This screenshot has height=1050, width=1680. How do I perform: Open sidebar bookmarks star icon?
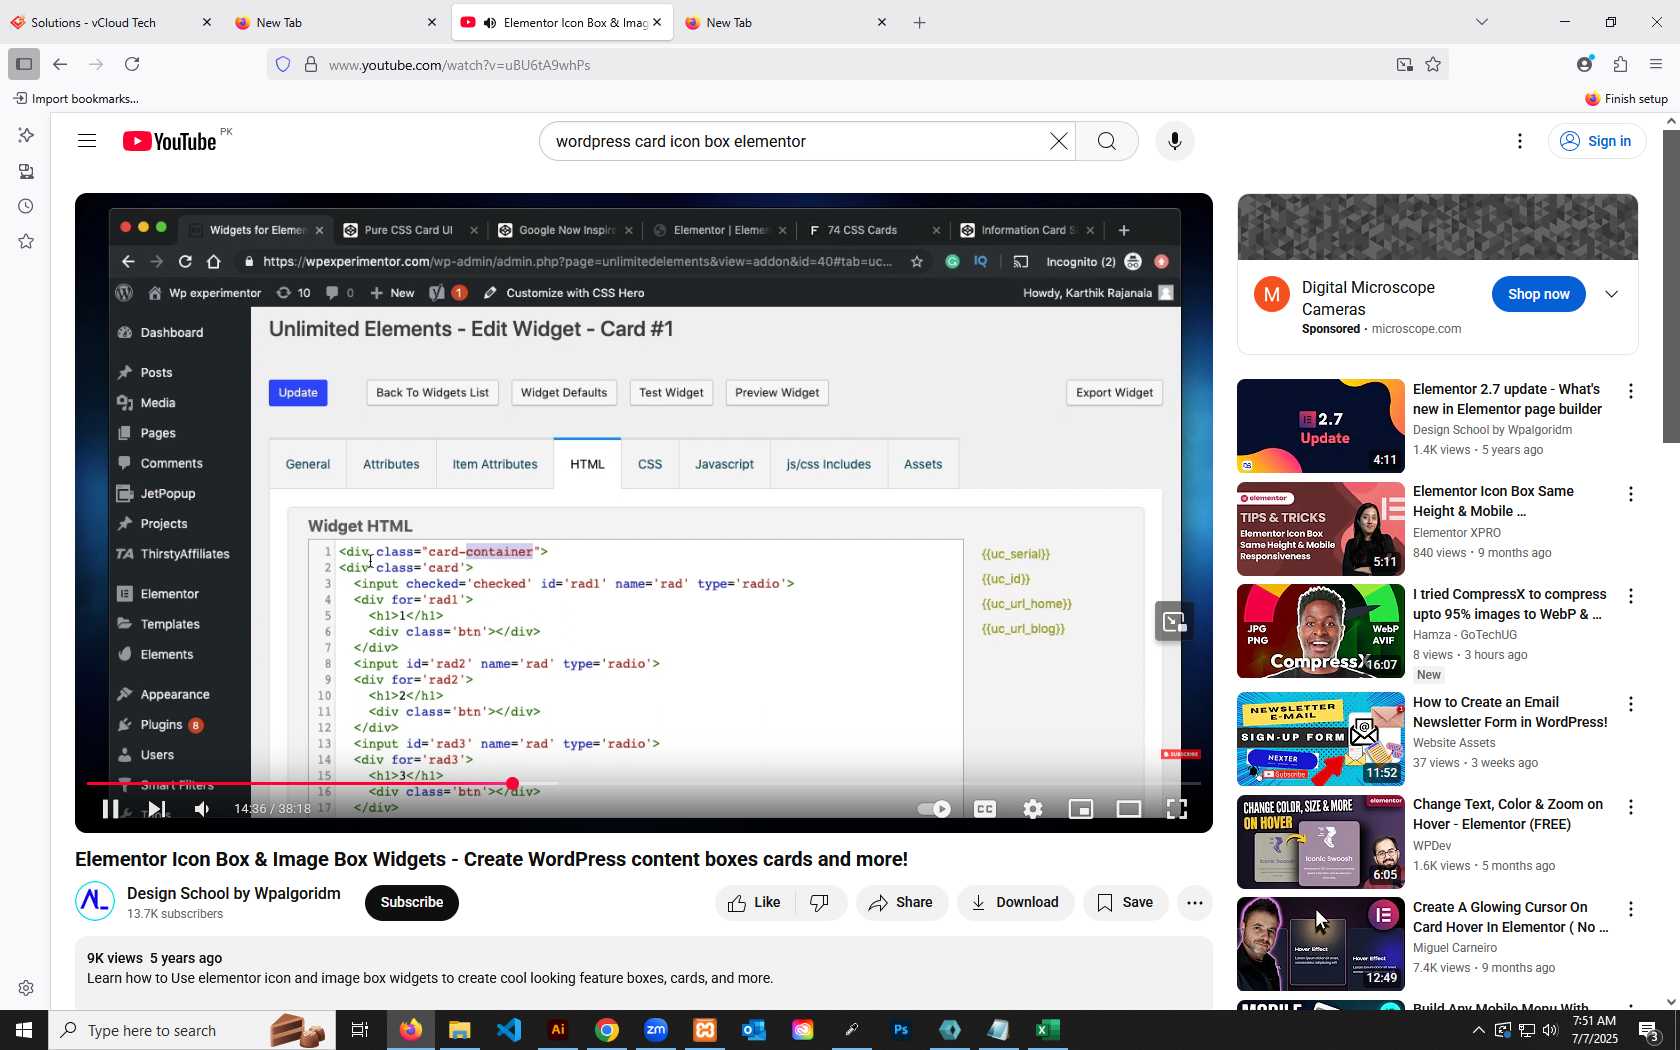coord(26,241)
